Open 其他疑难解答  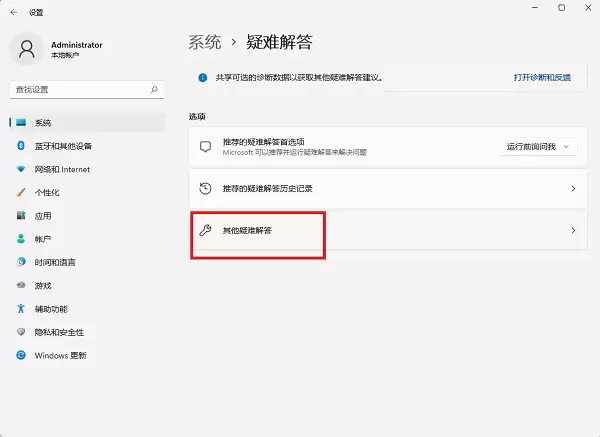388,230
